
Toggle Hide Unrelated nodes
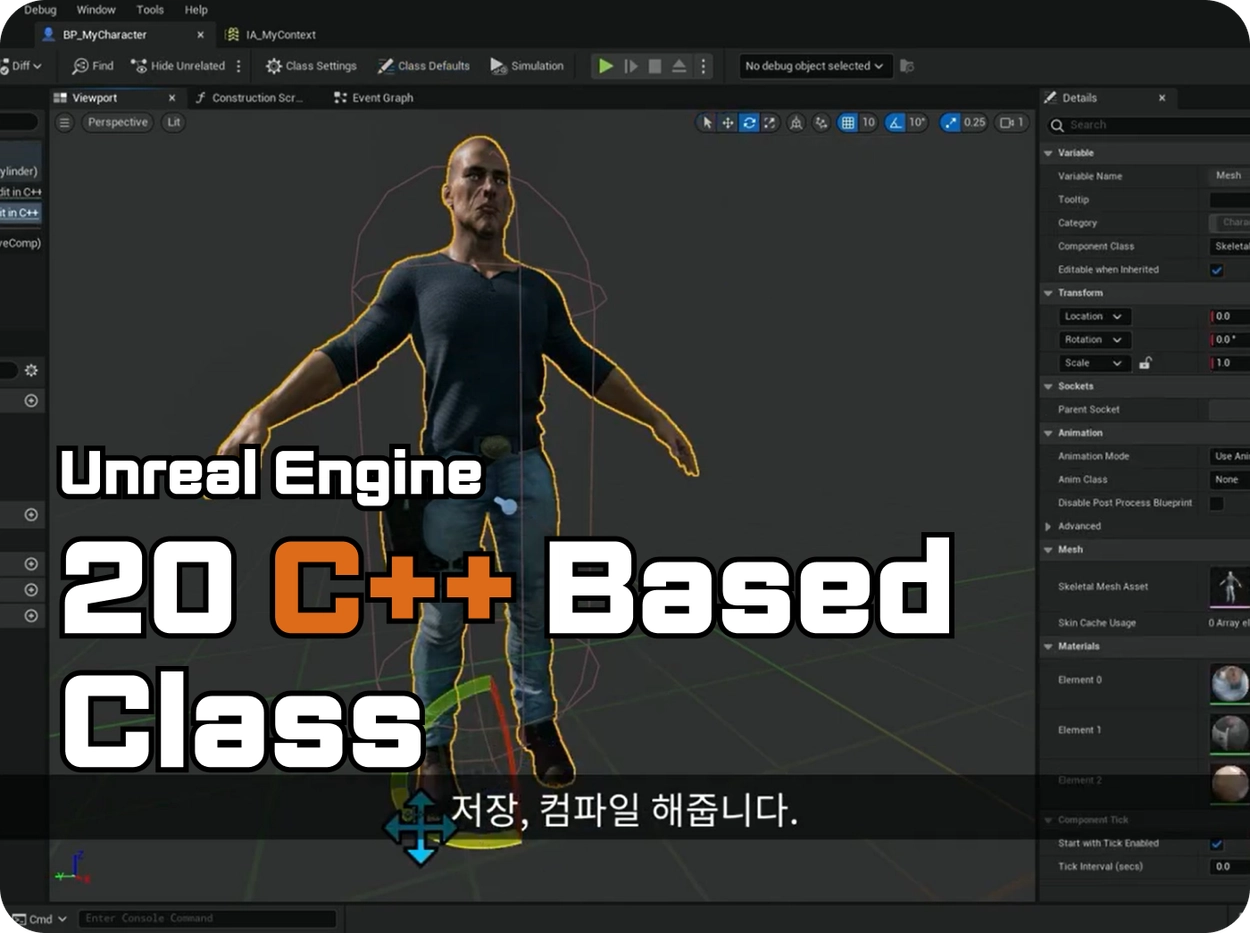tap(177, 66)
